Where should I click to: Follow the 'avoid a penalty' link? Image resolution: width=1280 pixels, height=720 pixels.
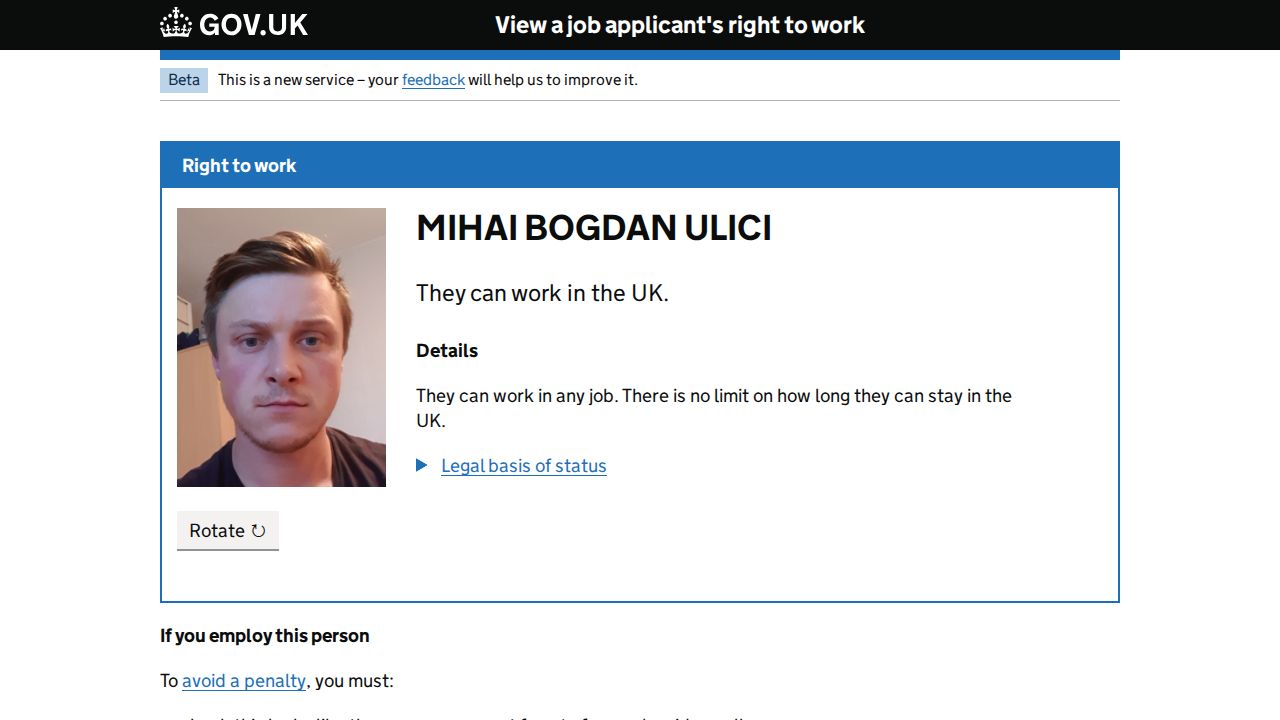point(244,681)
